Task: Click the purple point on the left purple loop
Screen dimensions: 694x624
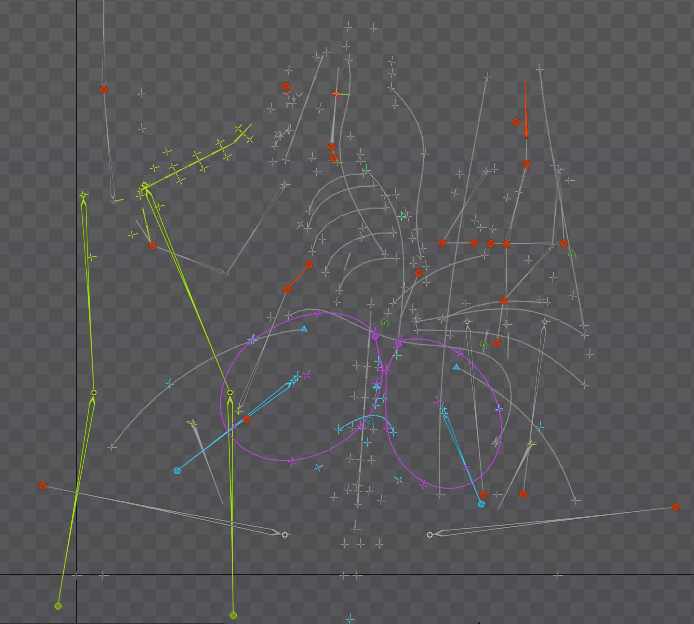Action: pos(375,337)
